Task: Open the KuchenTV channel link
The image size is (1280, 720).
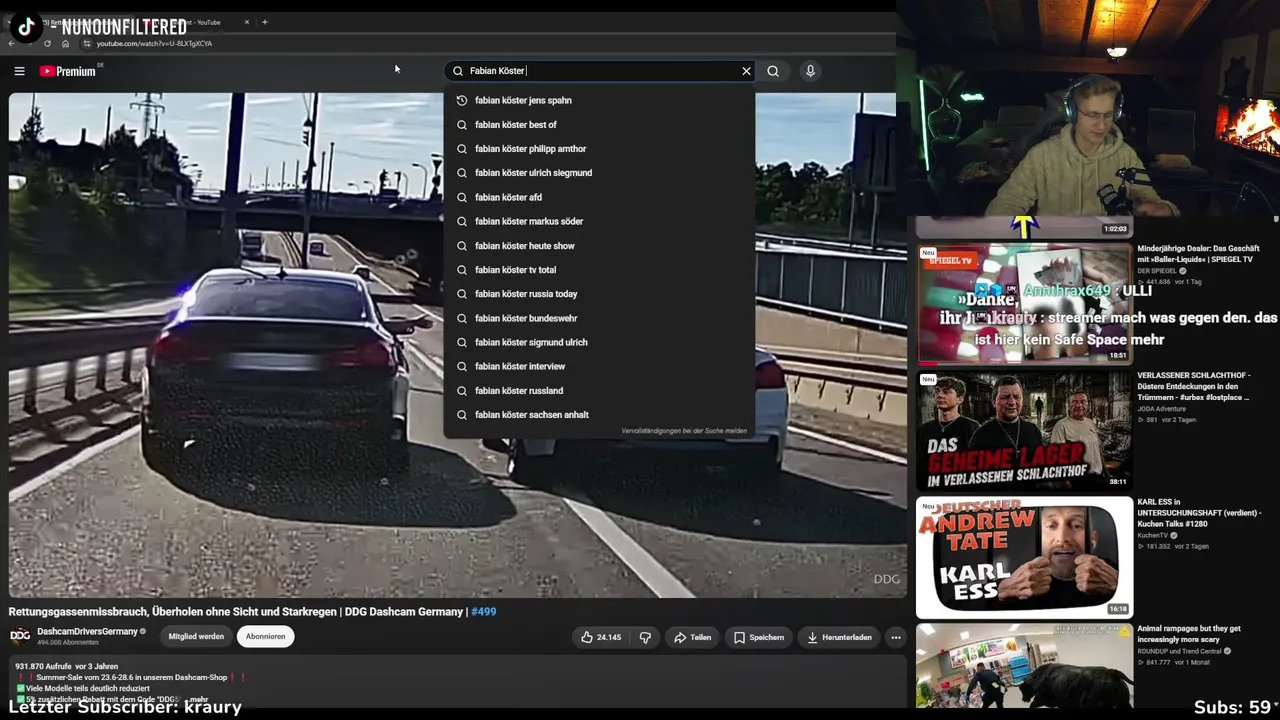Action: tap(1152, 536)
